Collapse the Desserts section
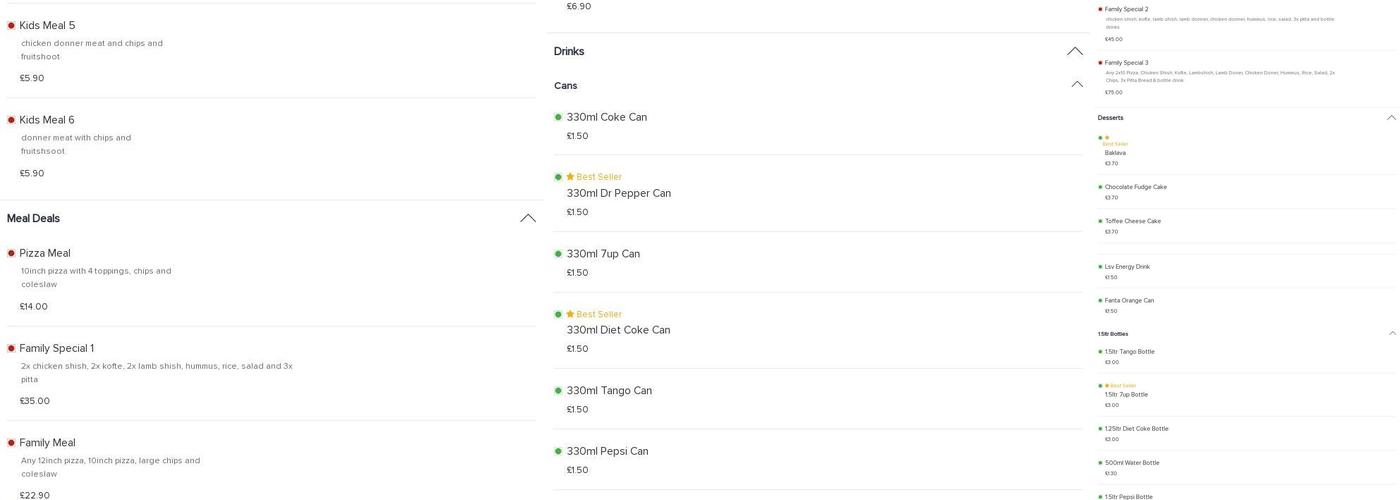The height and width of the screenshot is (500, 1400). pyautogui.click(x=1391, y=118)
